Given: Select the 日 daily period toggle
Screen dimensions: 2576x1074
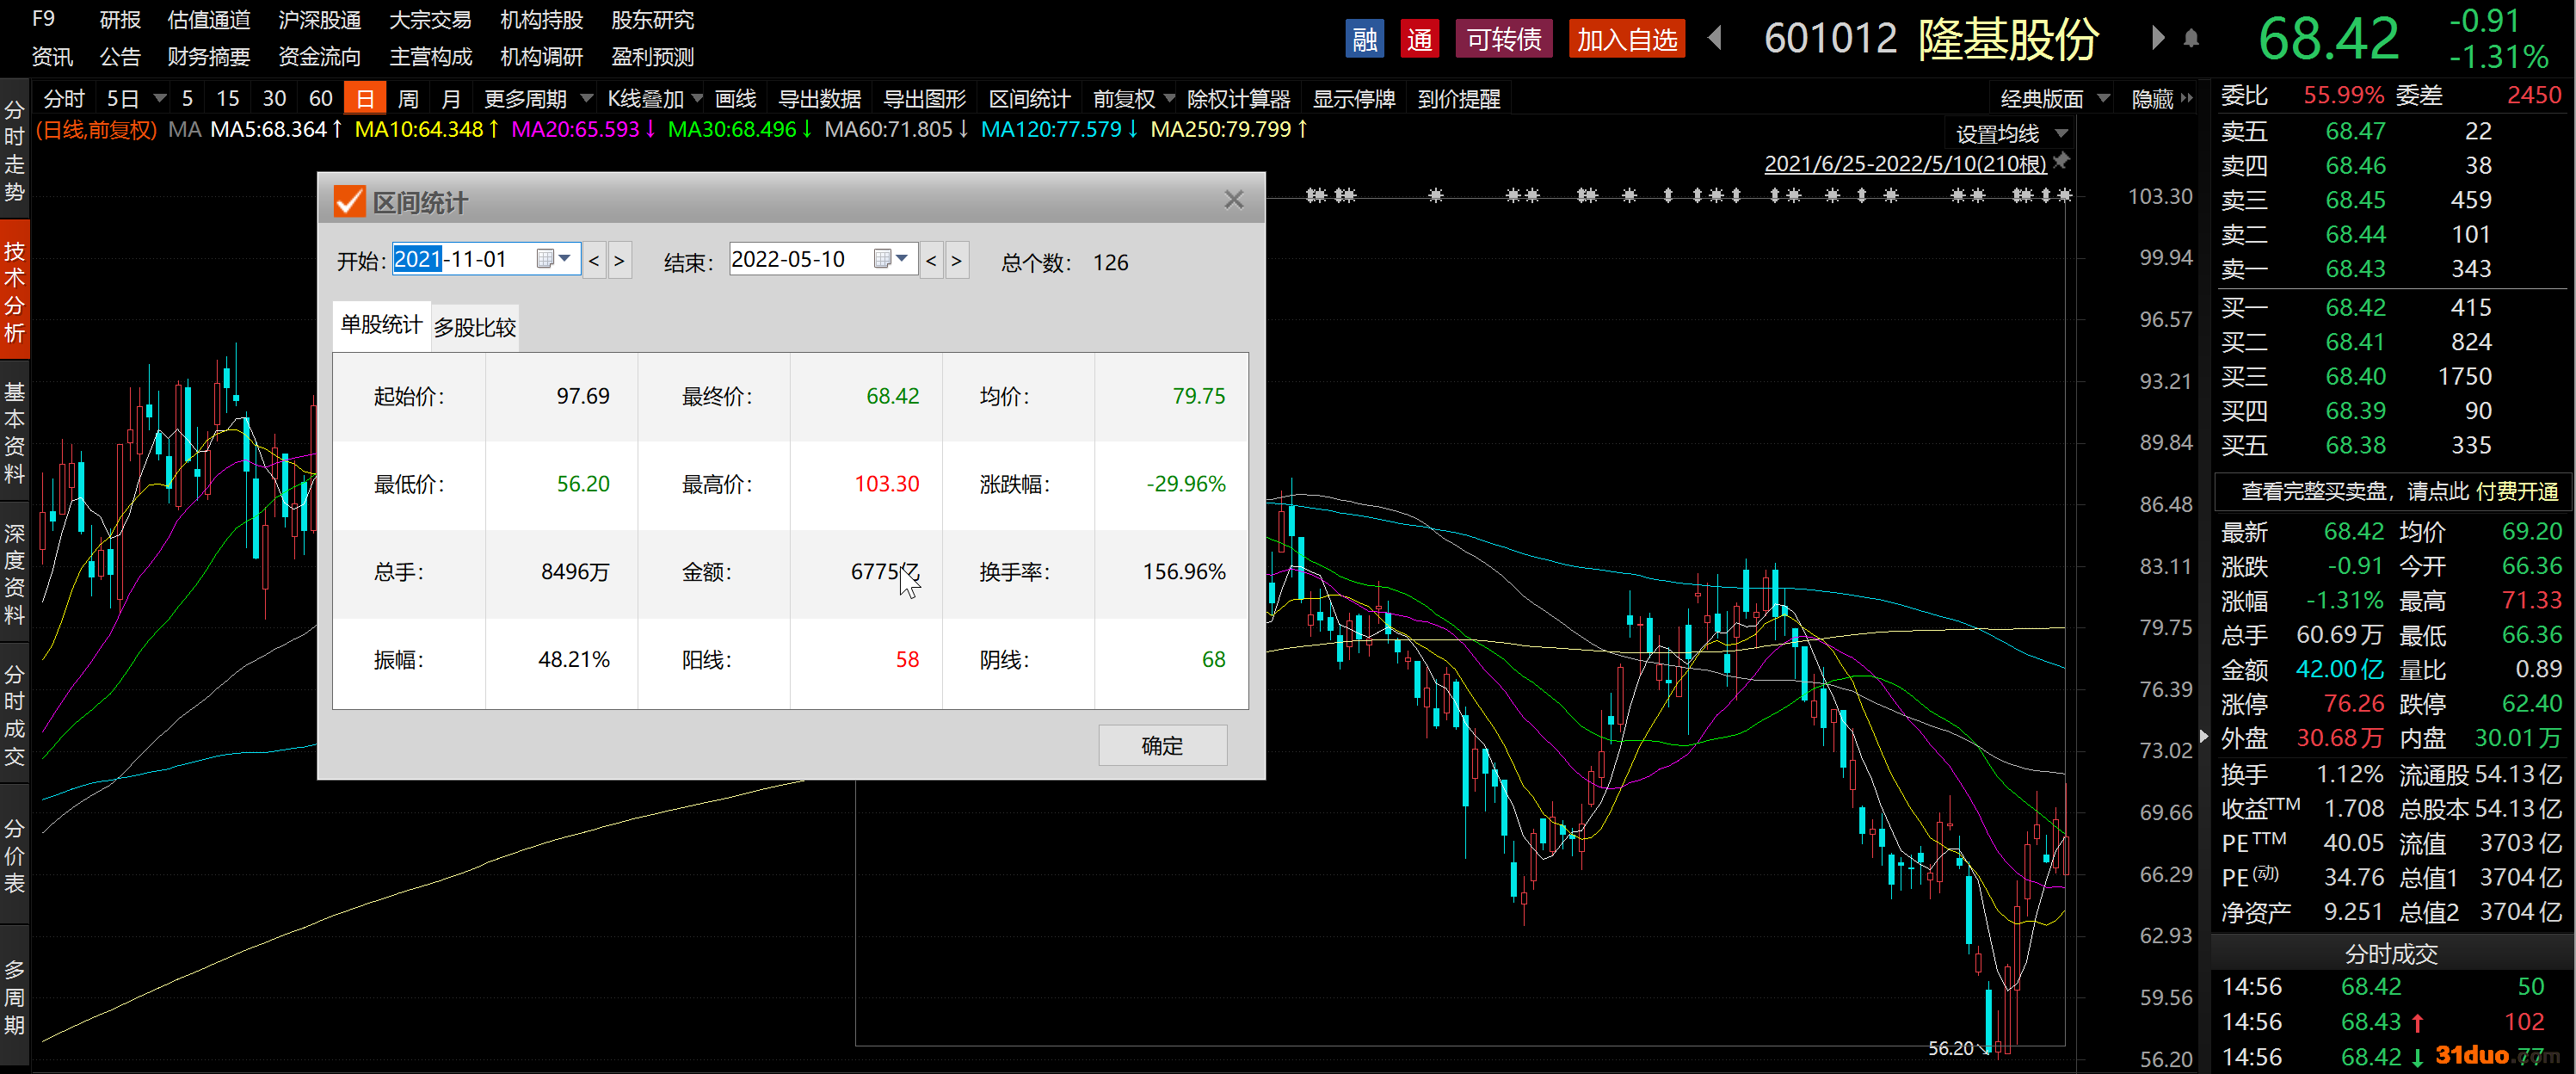Looking at the screenshot, I should coord(365,99).
